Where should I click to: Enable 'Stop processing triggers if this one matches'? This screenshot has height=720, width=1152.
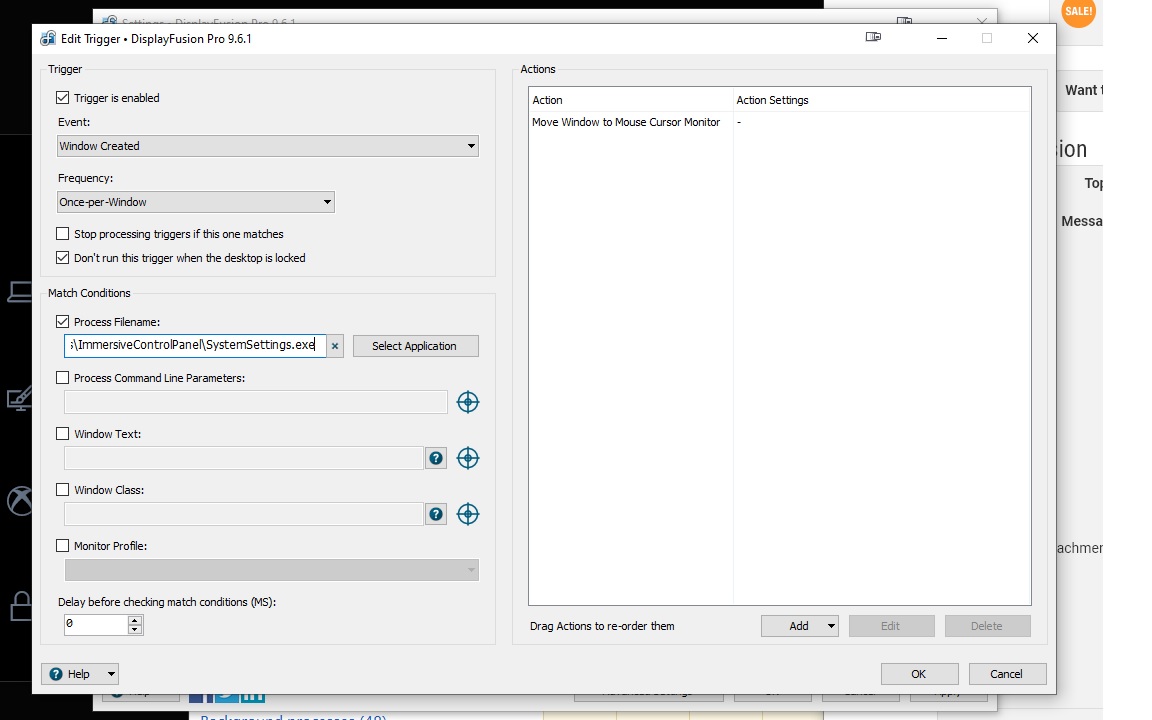click(63, 234)
